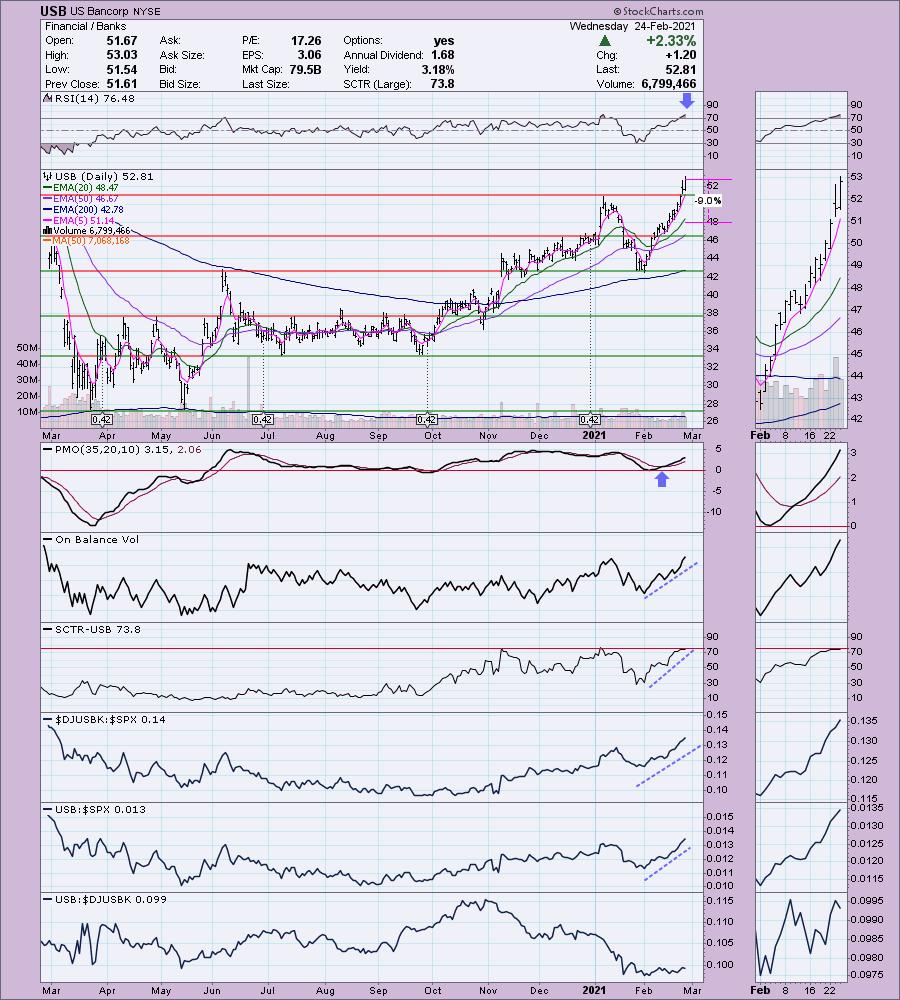Click the zoomed On Balance Vol thumbnail
This screenshot has height=1000, width=900.
coord(801,577)
